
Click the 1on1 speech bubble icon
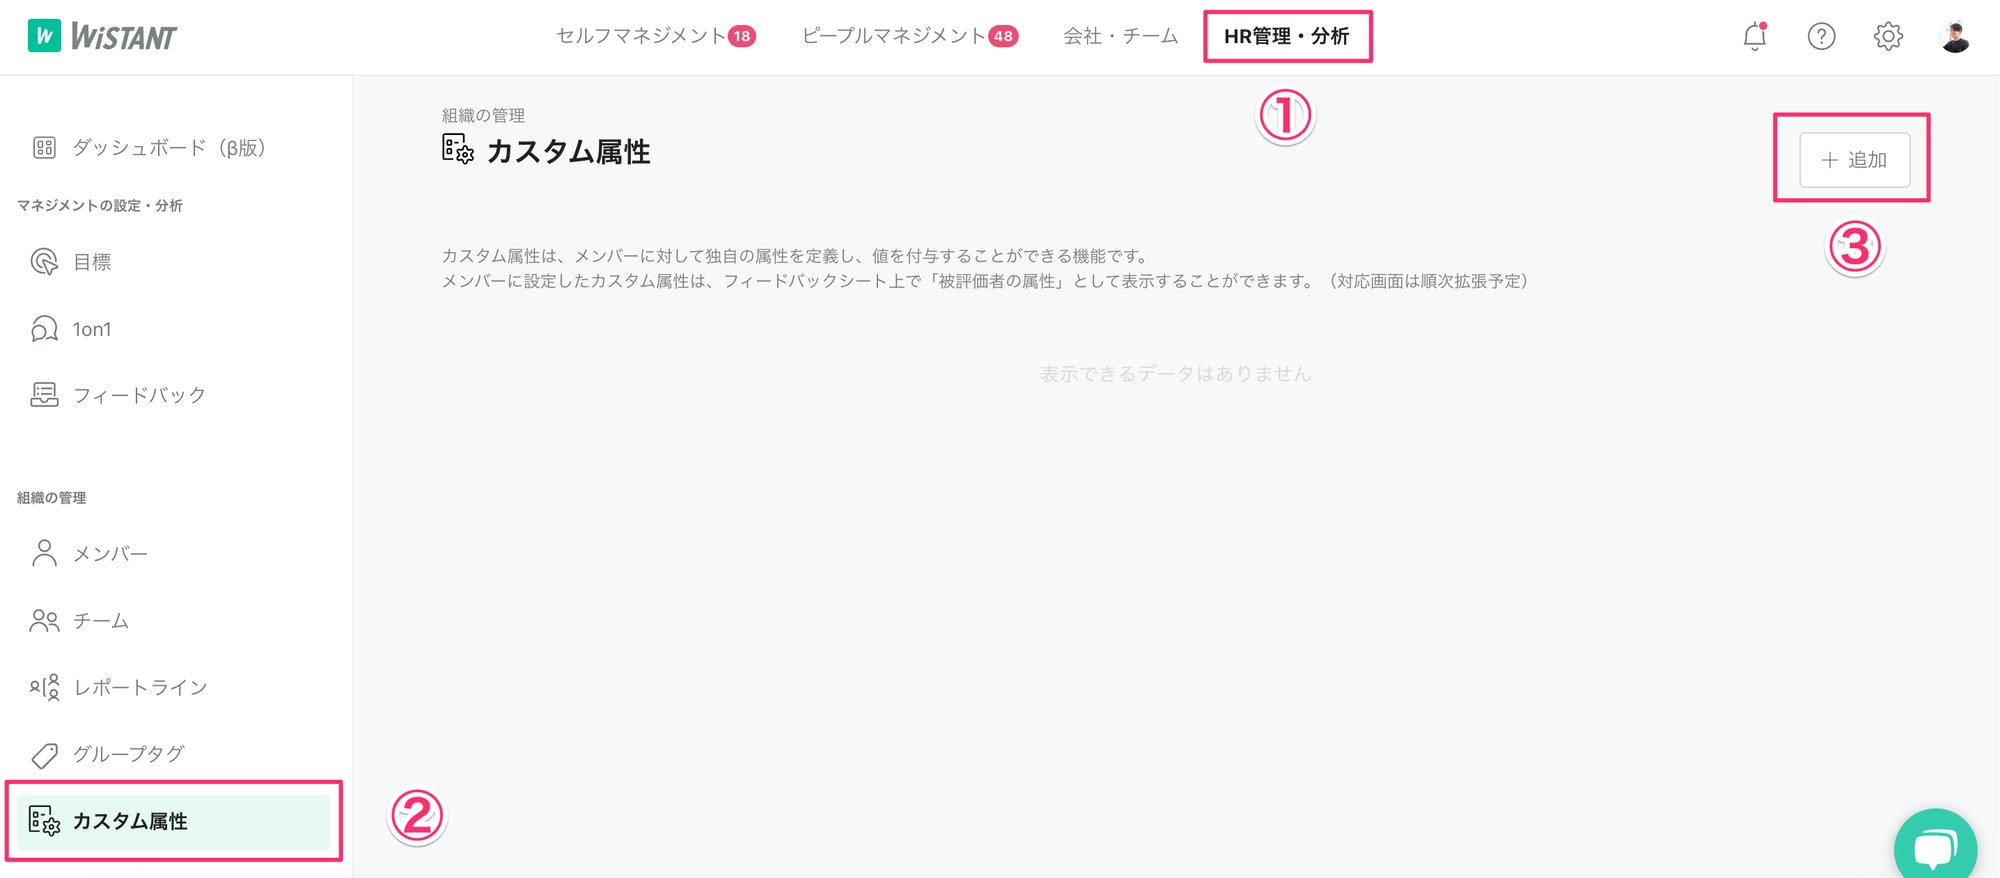pos(44,329)
